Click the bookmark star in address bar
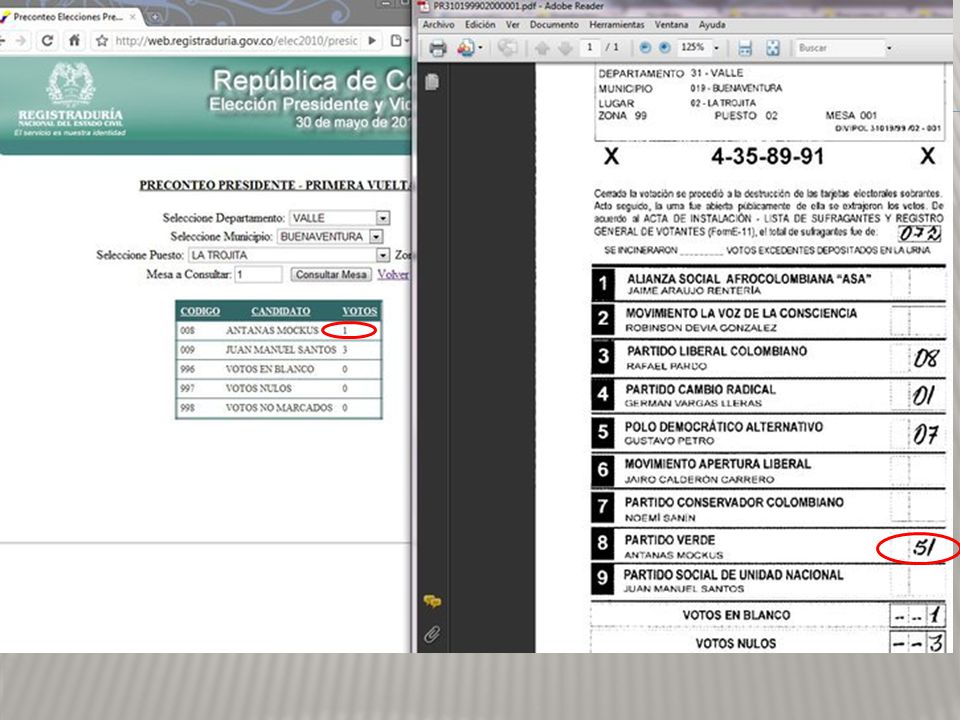Image resolution: width=960 pixels, height=720 pixels. pos(102,41)
